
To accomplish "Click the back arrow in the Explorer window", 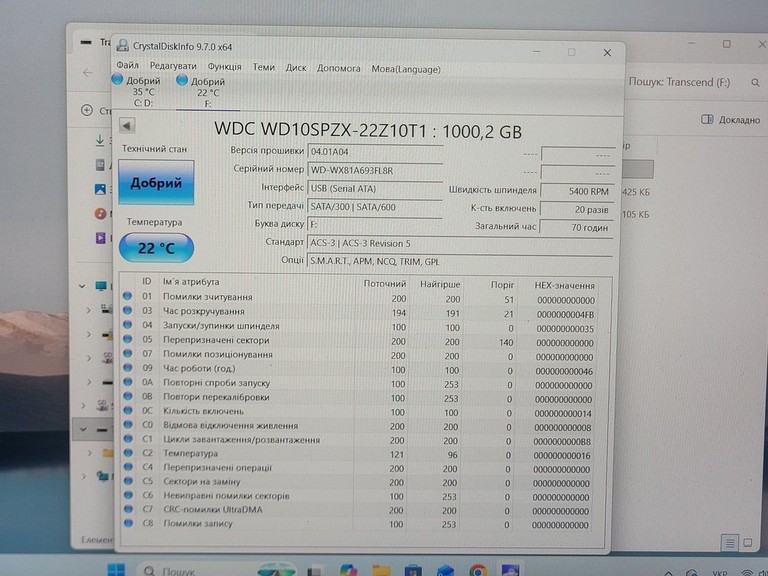I will (x=88, y=72).
